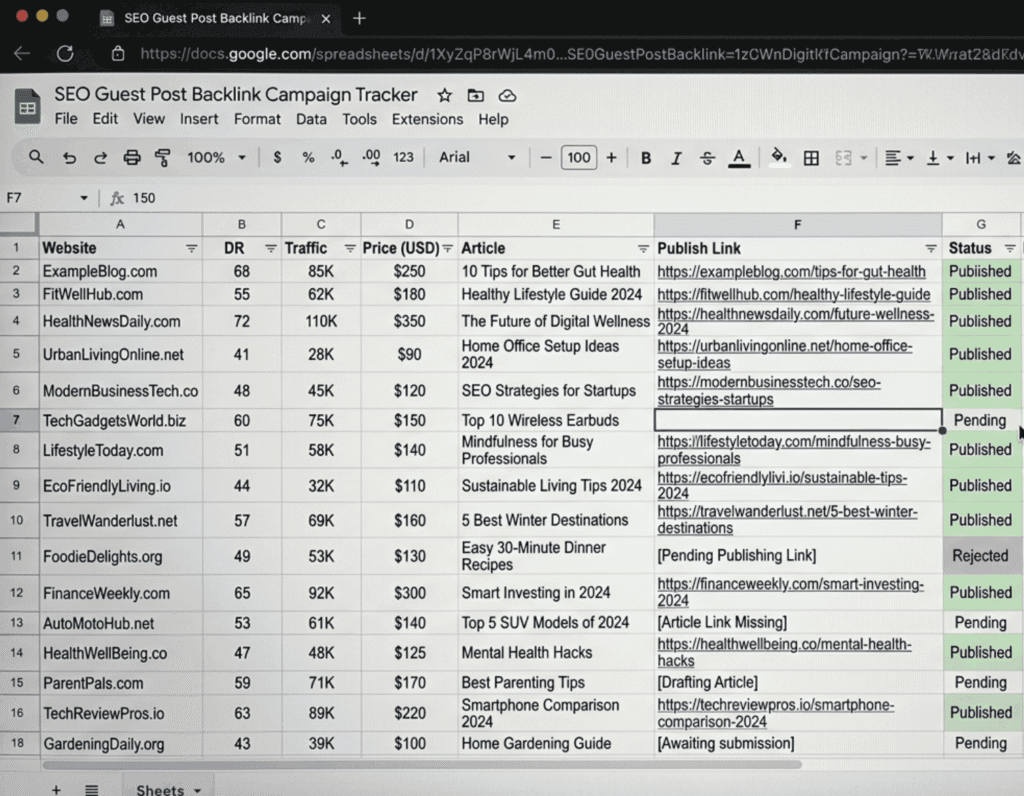Open the exampleblog.com tips-for-gut-health link
This screenshot has height=796, width=1024.
[791, 271]
